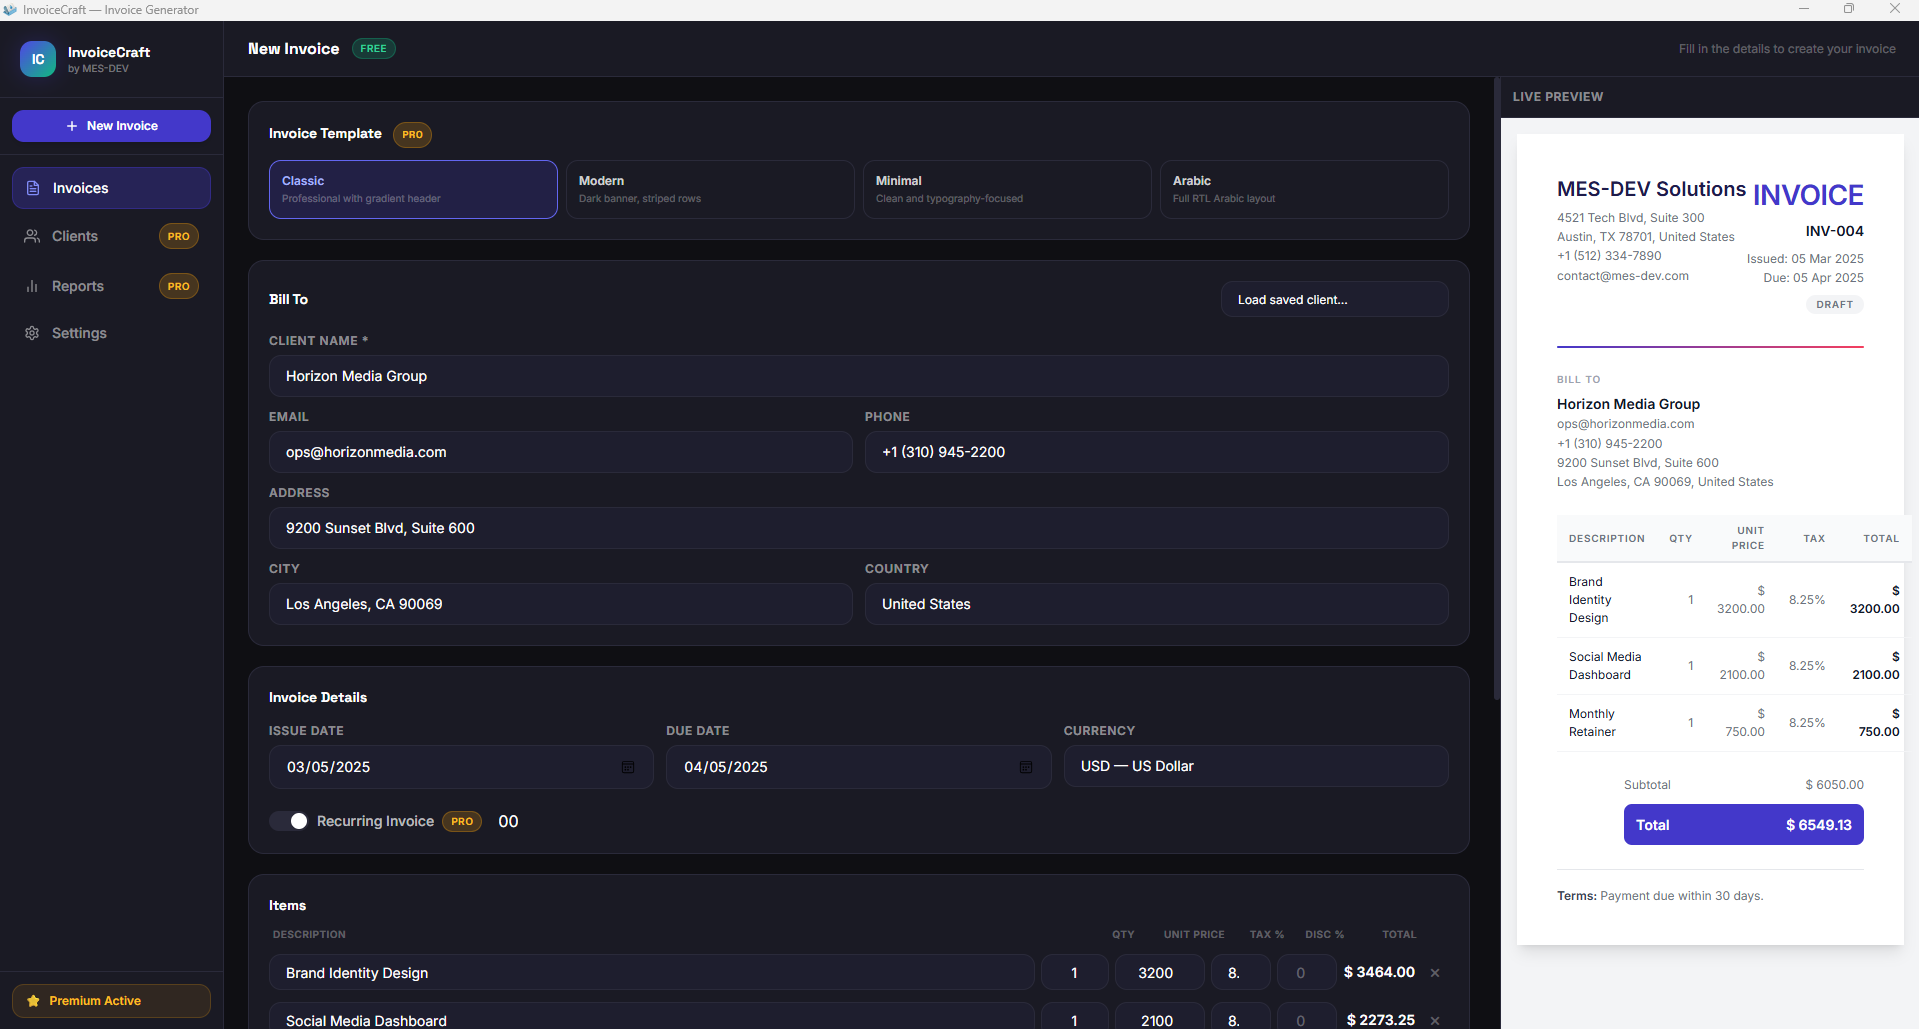Click the PRO badge next to Invoice Template

pyautogui.click(x=412, y=134)
